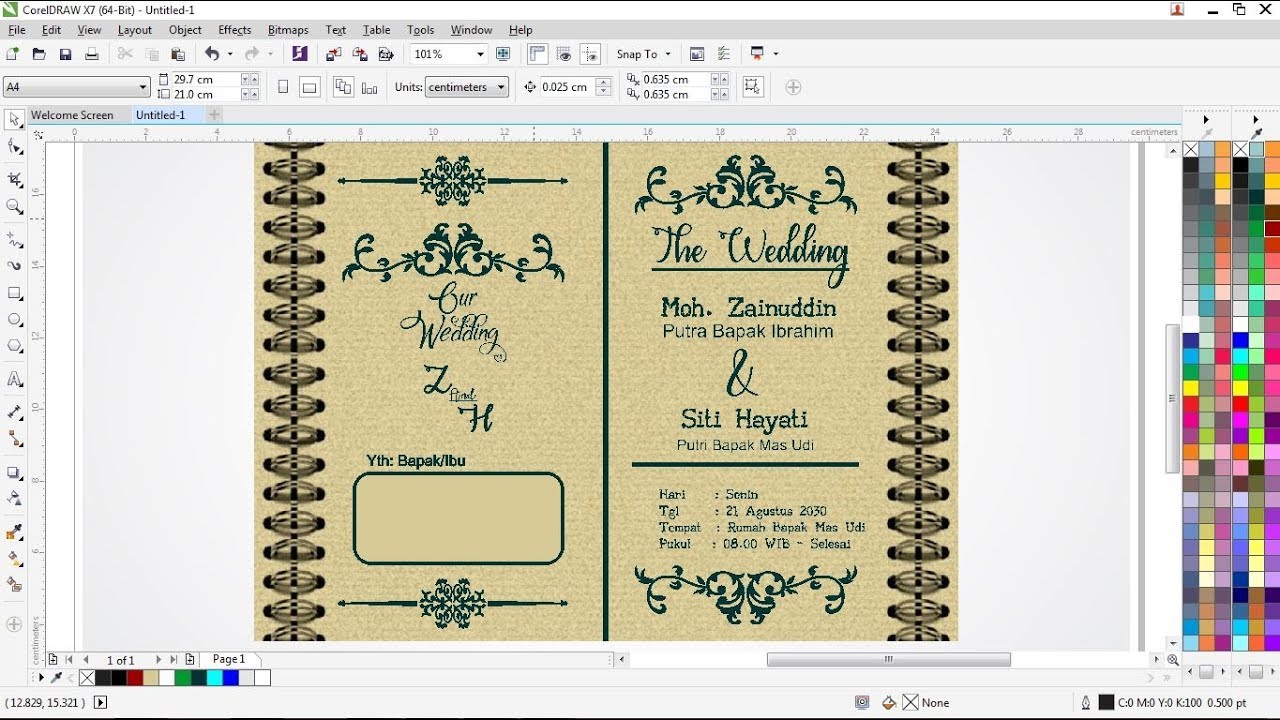The height and width of the screenshot is (720, 1280).
Task: Click the No Color swatch in document palette
Action: (87, 678)
